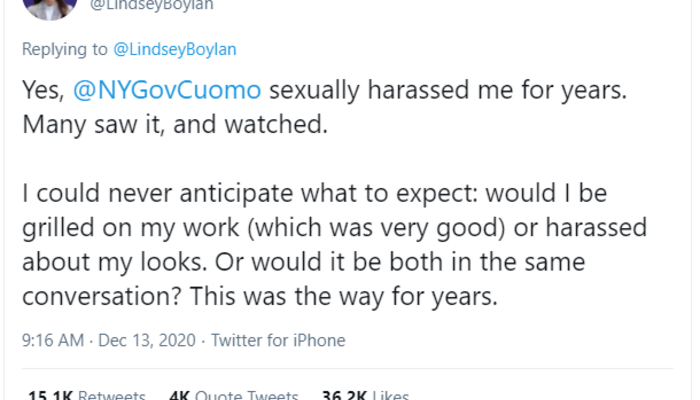
Task: Click @LindseyBoylan in the Replying to line
Action: pyautogui.click(x=177, y=49)
